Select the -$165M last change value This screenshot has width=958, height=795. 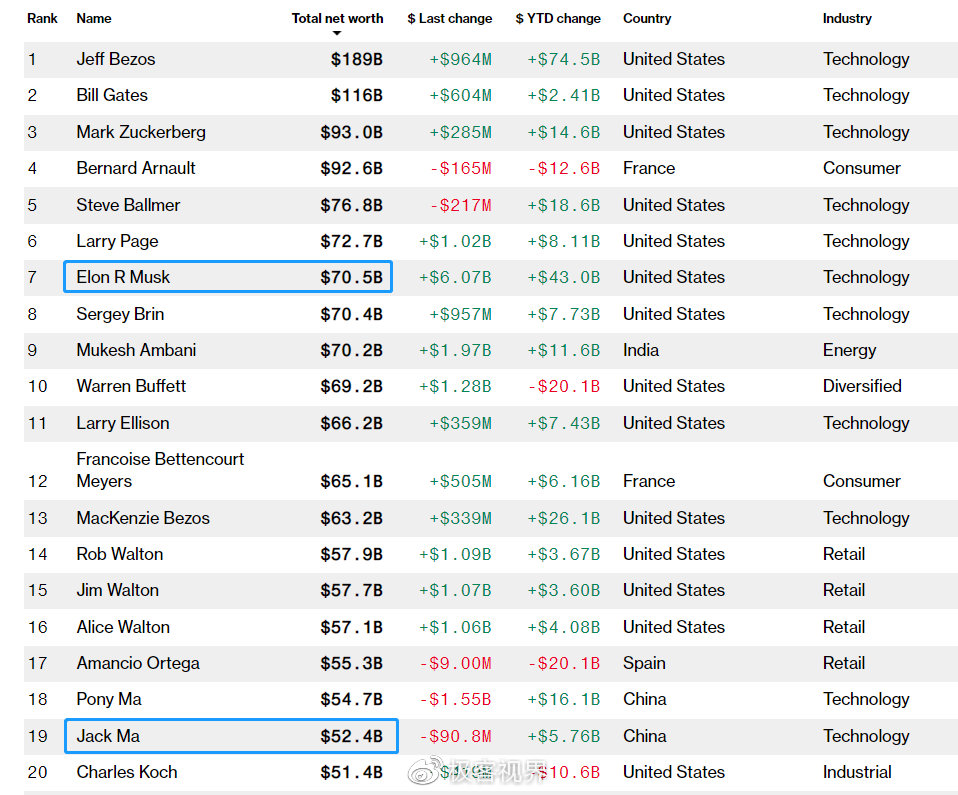[461, 168]
